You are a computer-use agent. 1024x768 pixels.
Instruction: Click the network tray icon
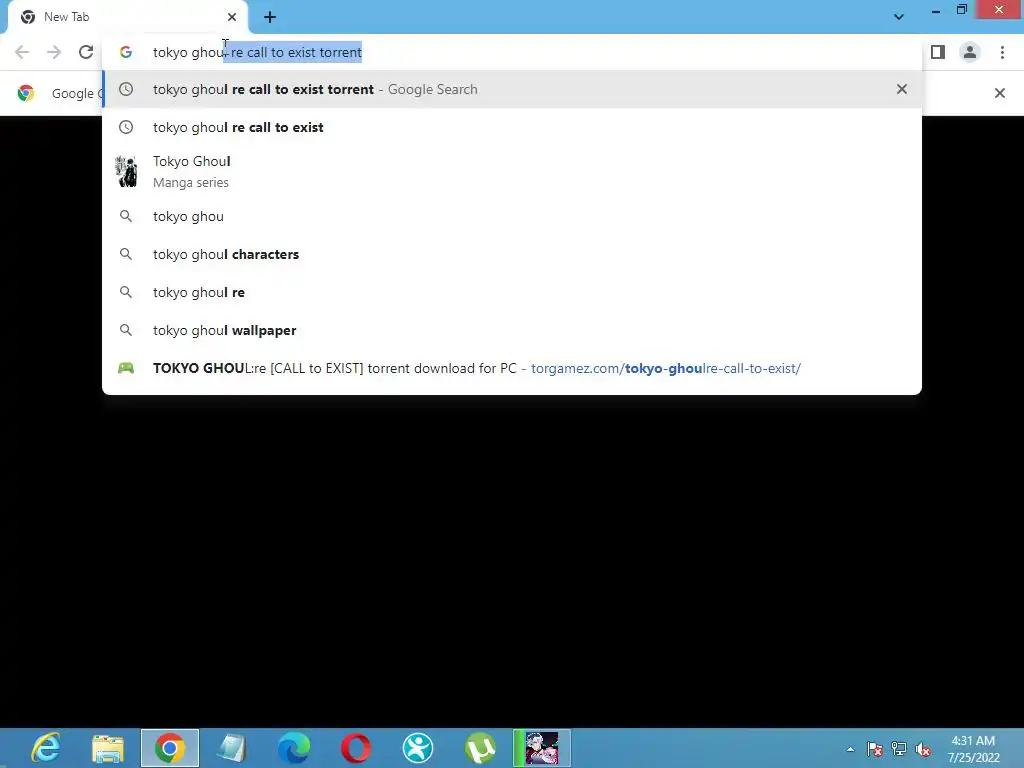click(899, 749)
